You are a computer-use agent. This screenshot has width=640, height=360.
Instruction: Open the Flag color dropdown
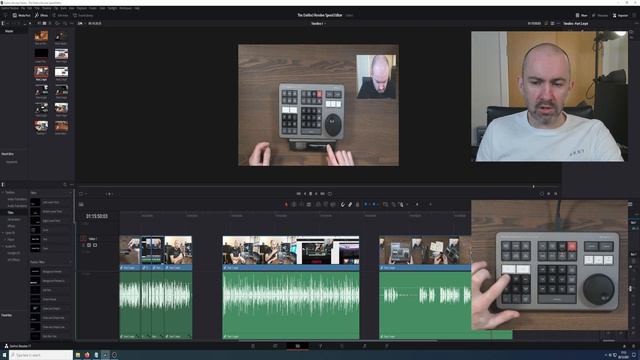point(370,204)
